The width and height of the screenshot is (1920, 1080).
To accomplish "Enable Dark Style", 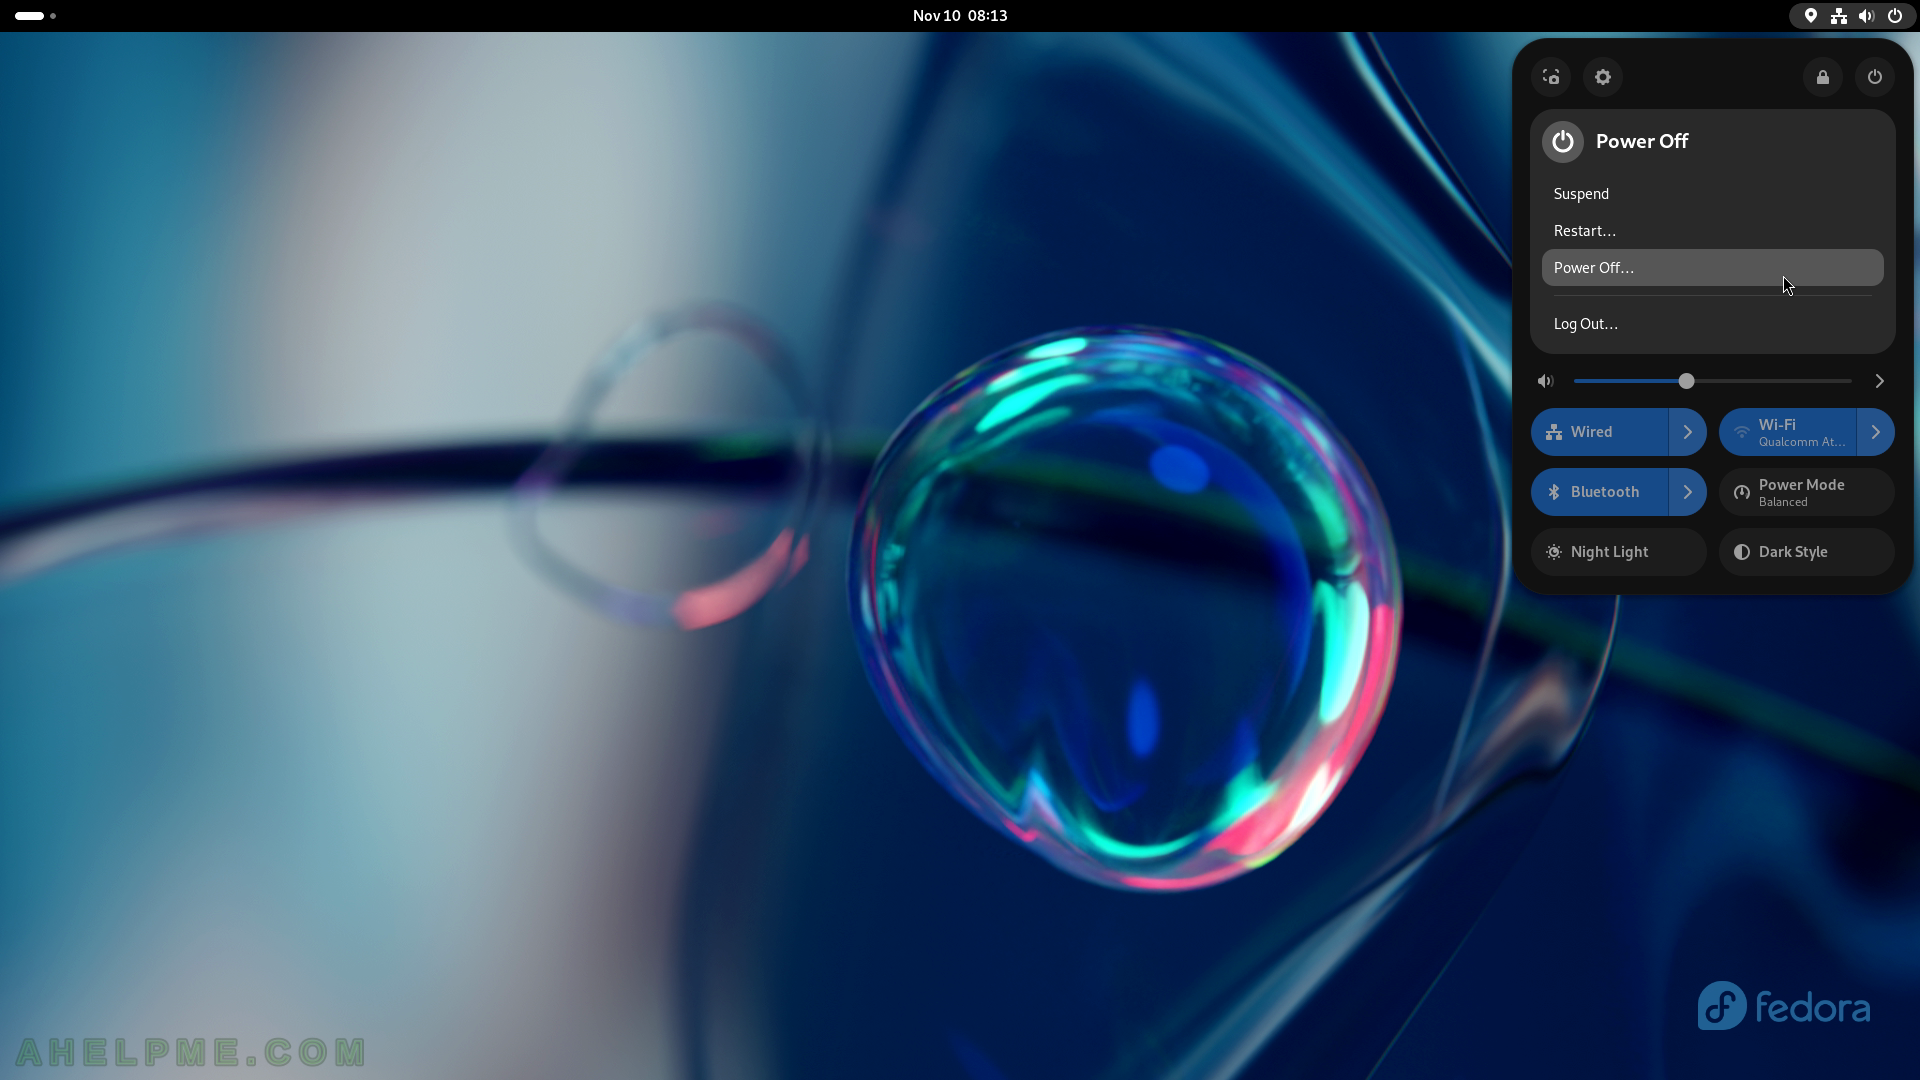I will tap(1807, 552).
